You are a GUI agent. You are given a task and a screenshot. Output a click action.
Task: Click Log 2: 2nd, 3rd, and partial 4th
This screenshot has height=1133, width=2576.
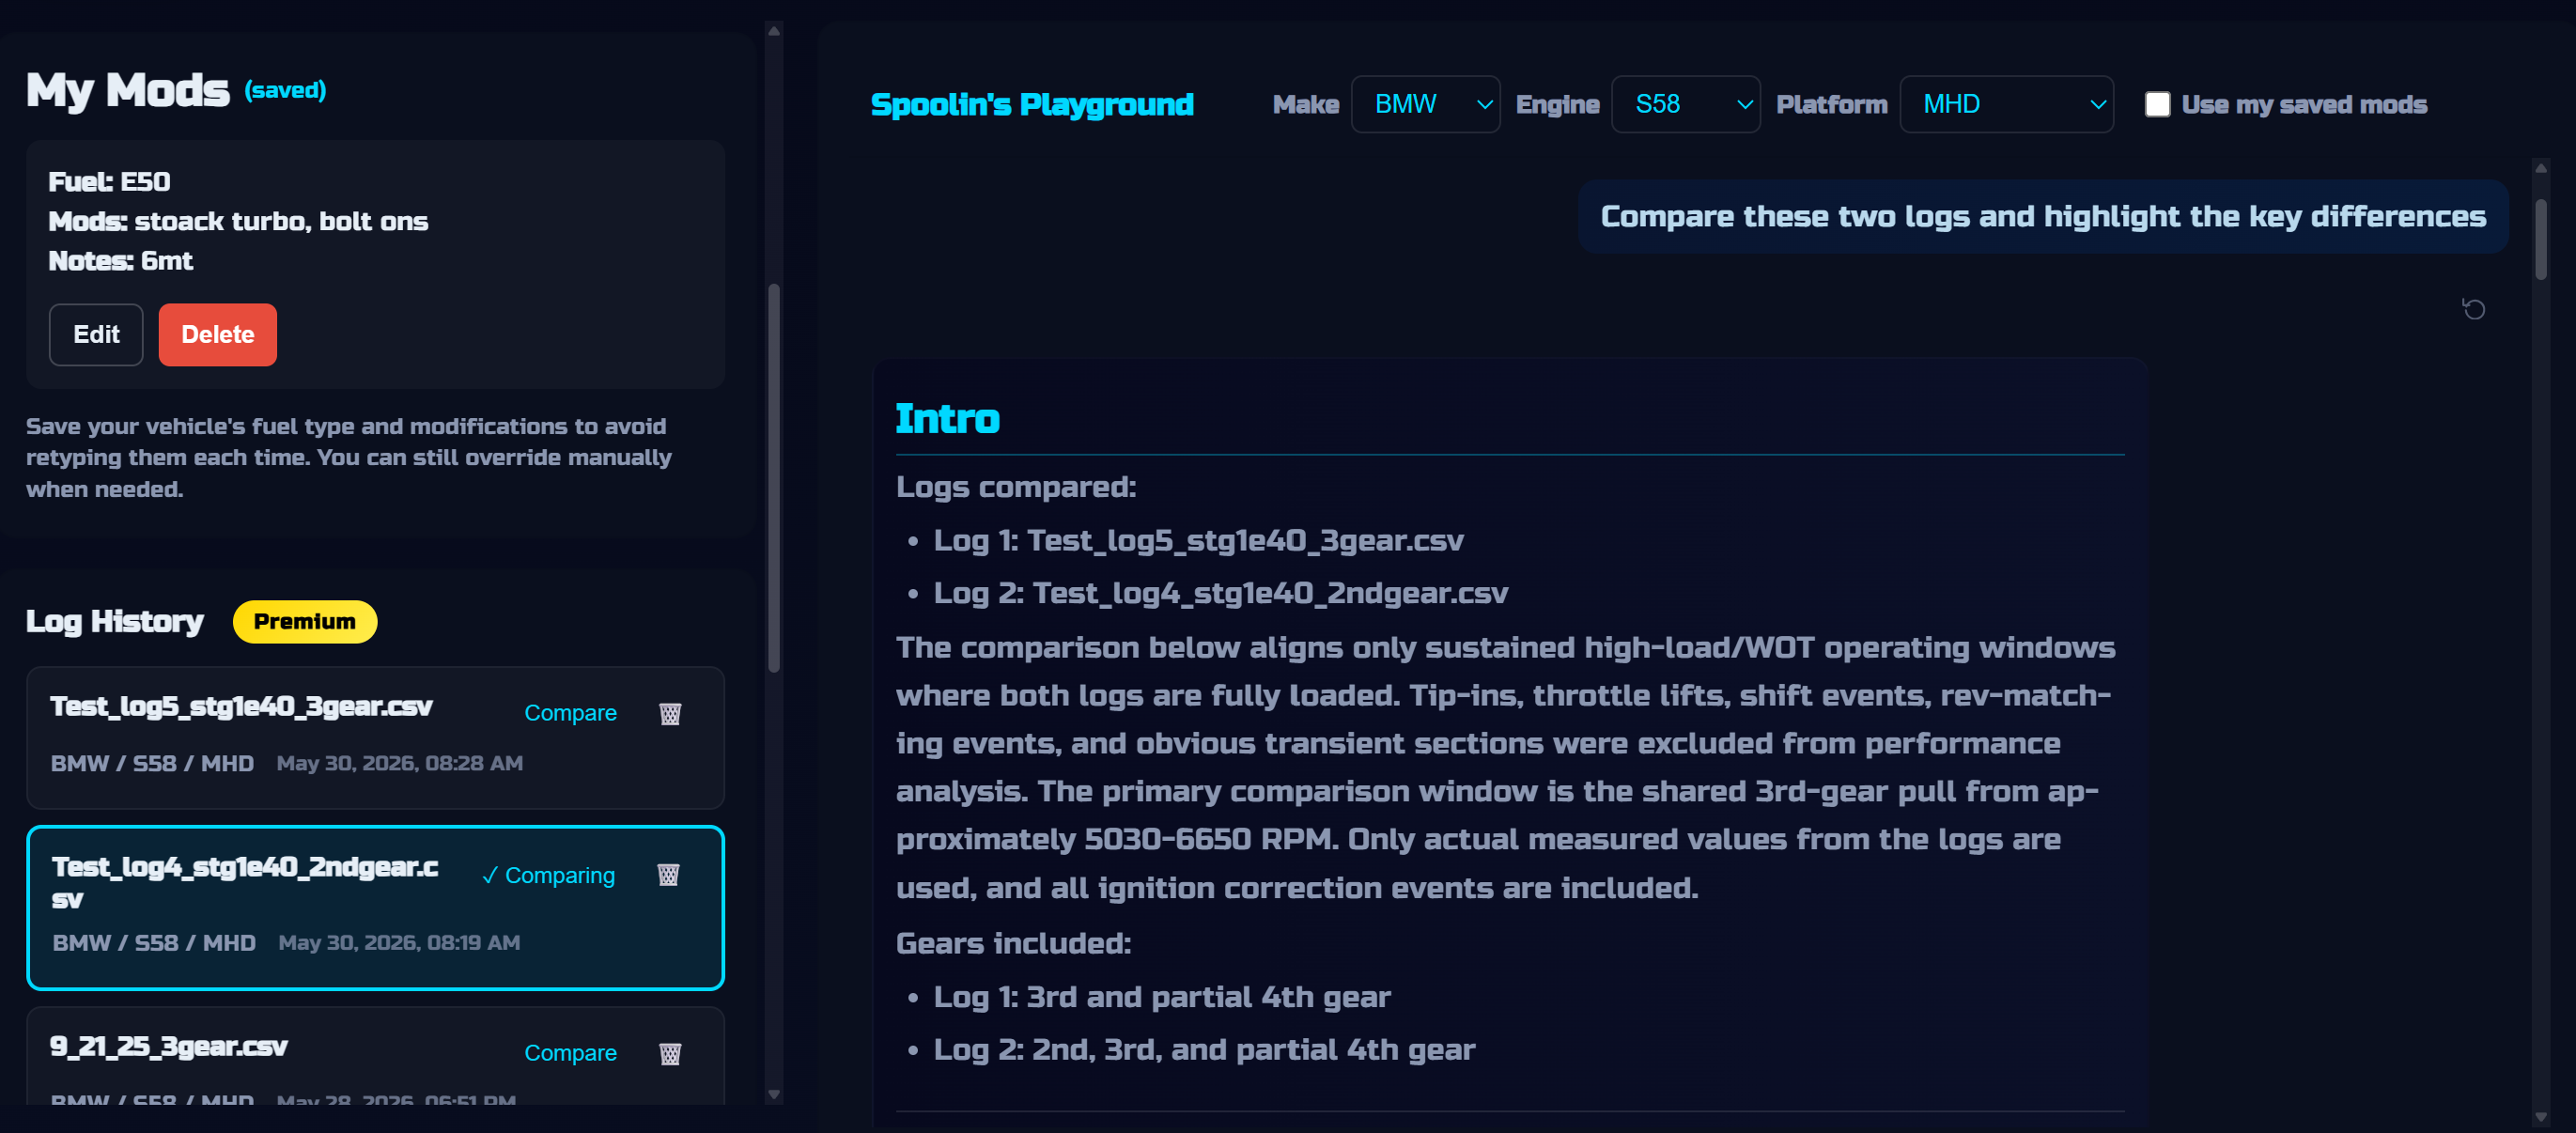point(1204,1049)
